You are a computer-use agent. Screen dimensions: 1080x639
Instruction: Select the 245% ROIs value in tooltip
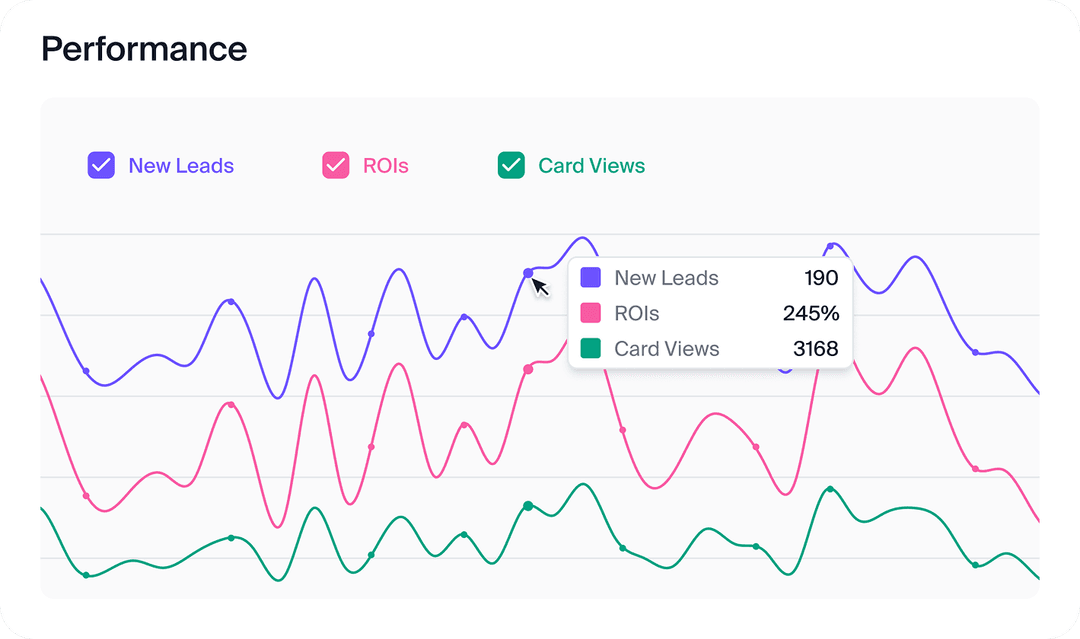coord(810,313)
